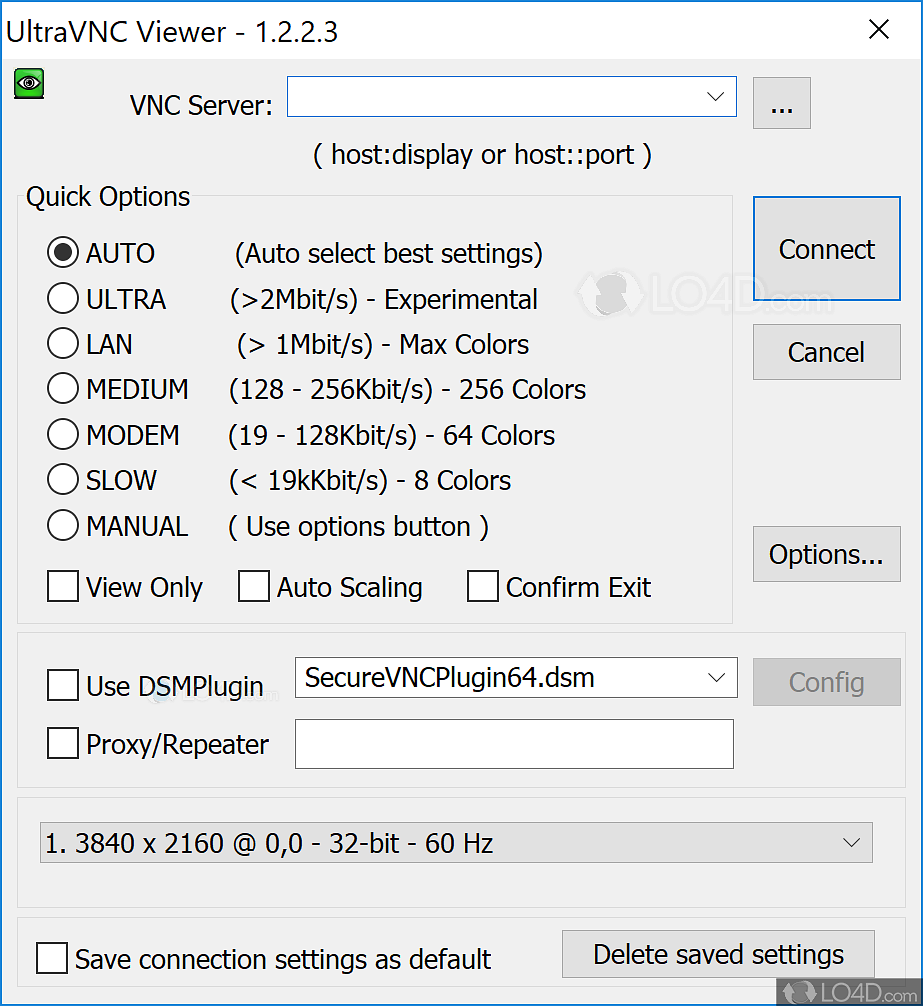Click the ellipsis browse button beside VNC Server

click(781, 103)
